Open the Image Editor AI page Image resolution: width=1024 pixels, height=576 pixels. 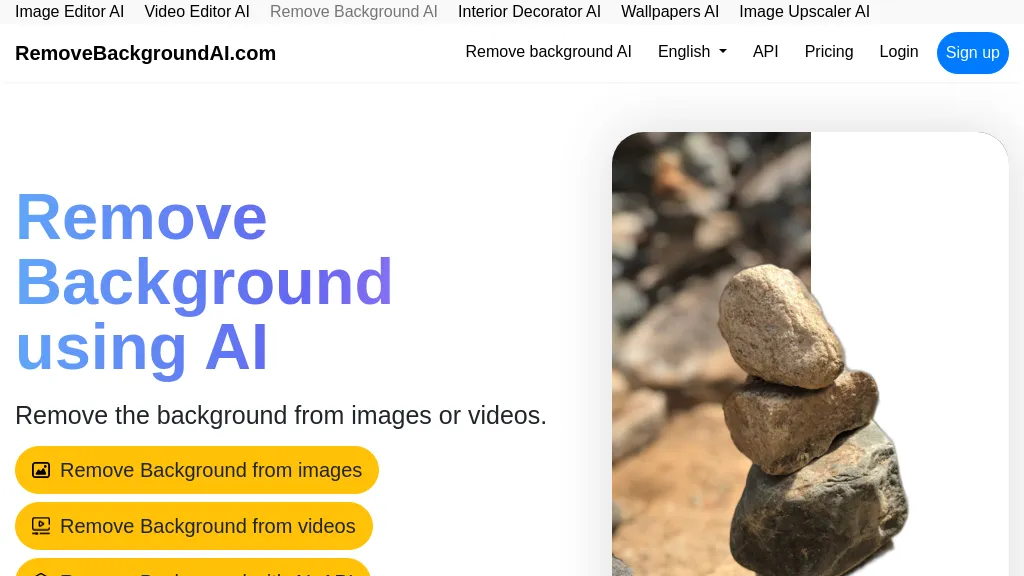[x=70, y=12]
